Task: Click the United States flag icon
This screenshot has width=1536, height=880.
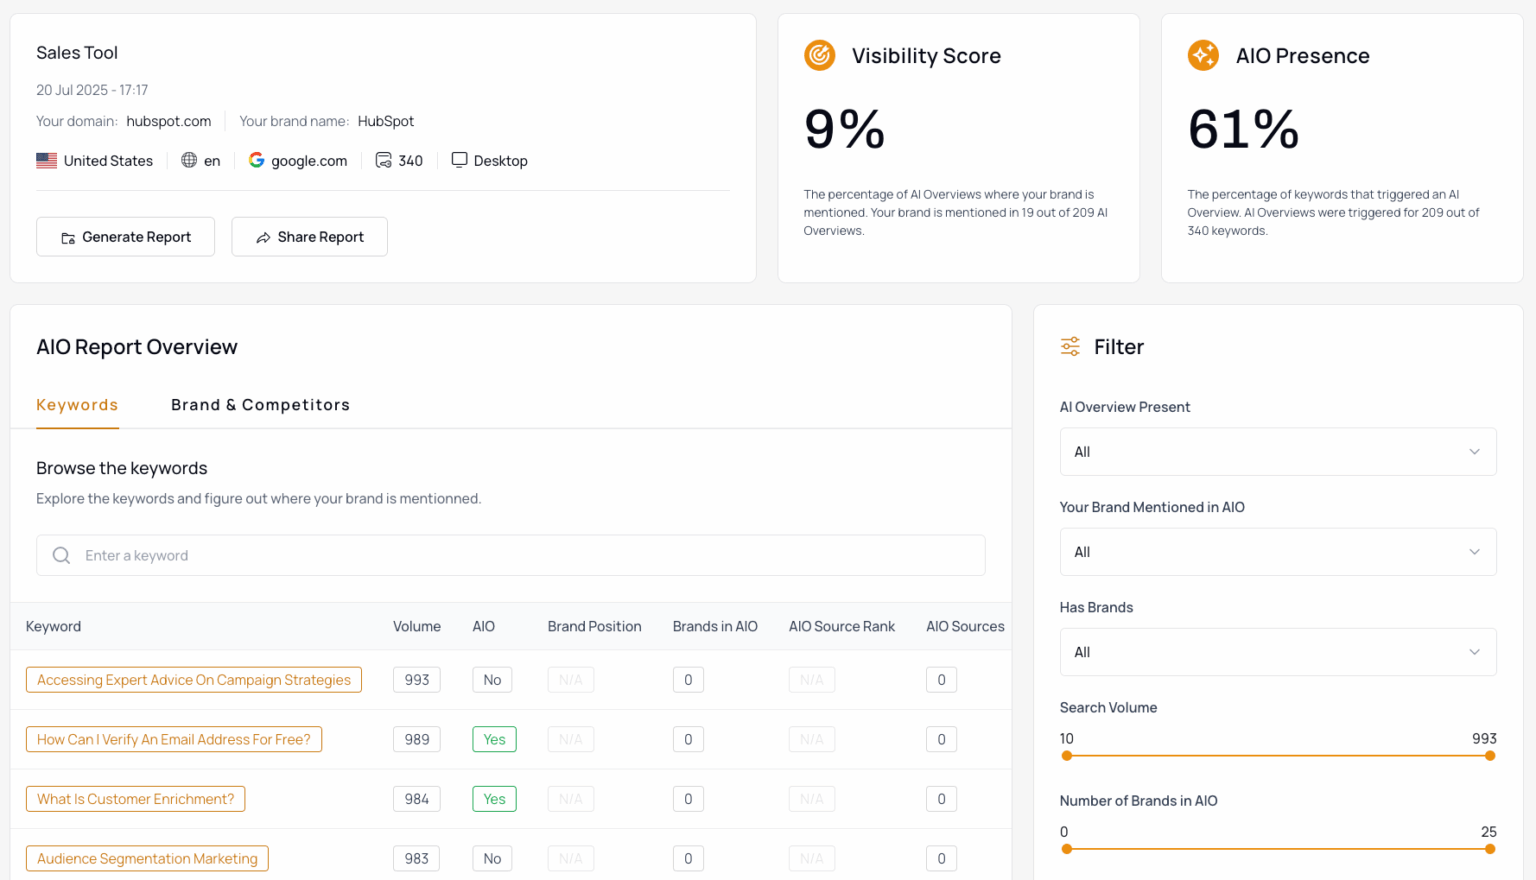Action: click(47, 160)
